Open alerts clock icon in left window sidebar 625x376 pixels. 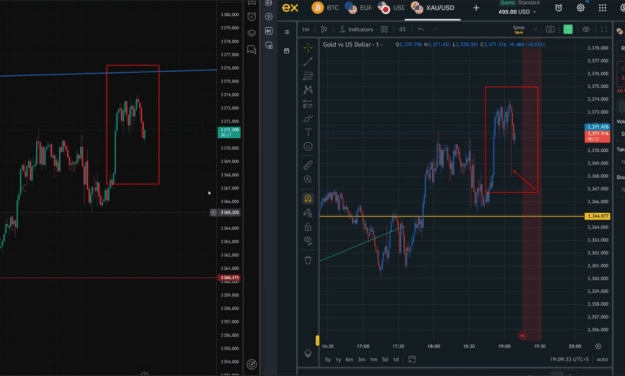pos(252,17)
